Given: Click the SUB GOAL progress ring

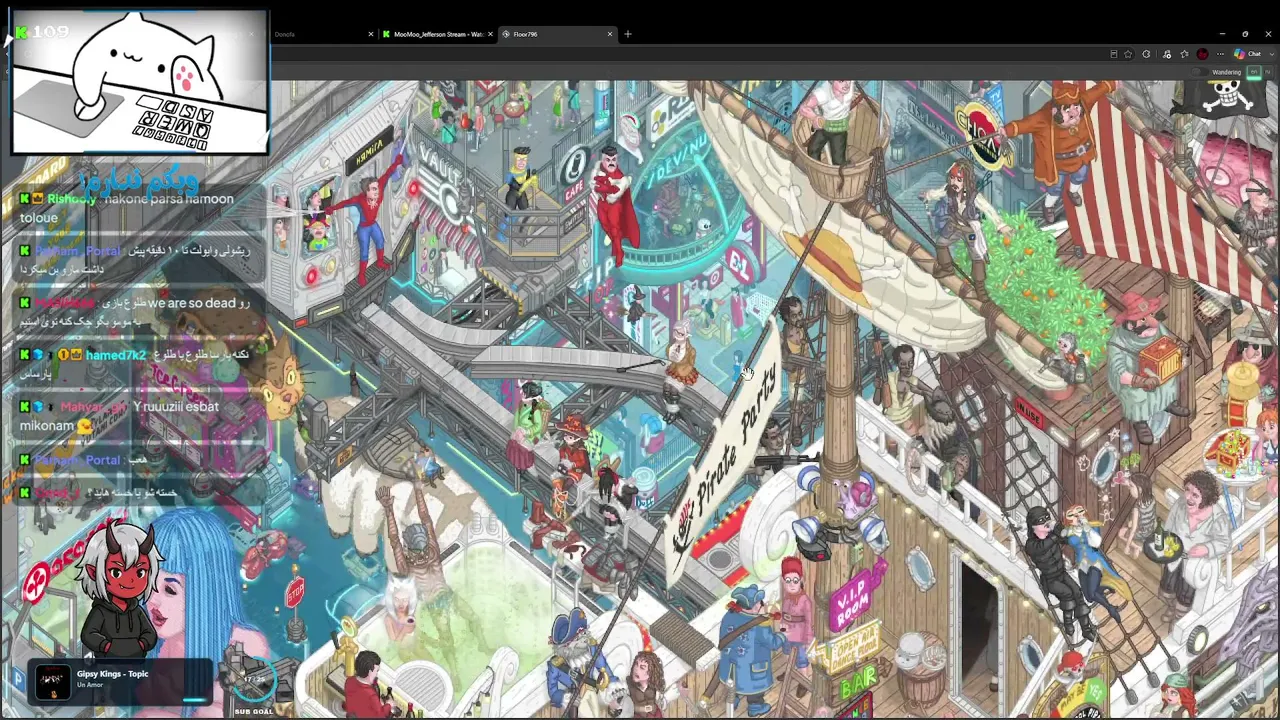Looking at the screenshot, I should (x=254, y=680).
